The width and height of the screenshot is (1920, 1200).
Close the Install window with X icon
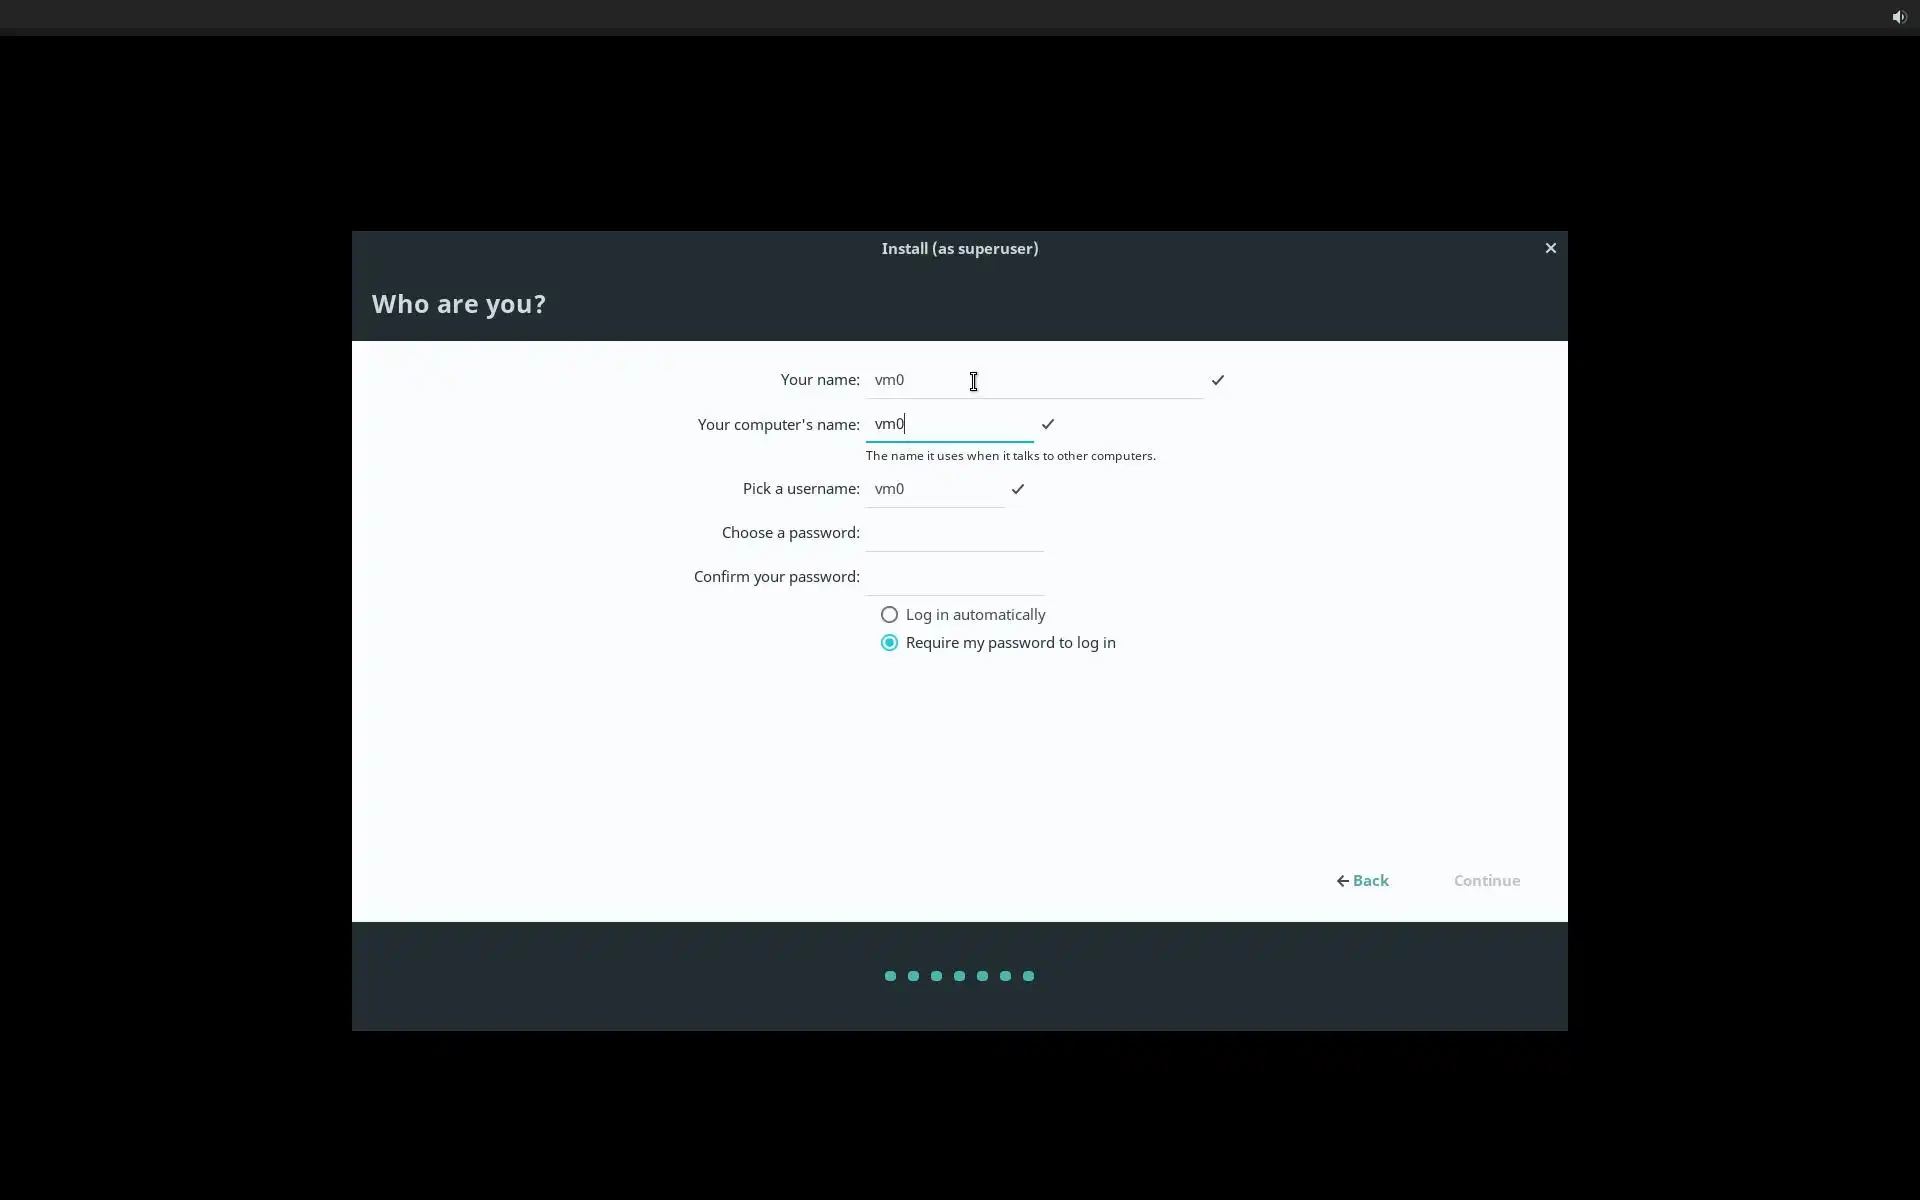pyautogui.click(x=1550, y=248)
